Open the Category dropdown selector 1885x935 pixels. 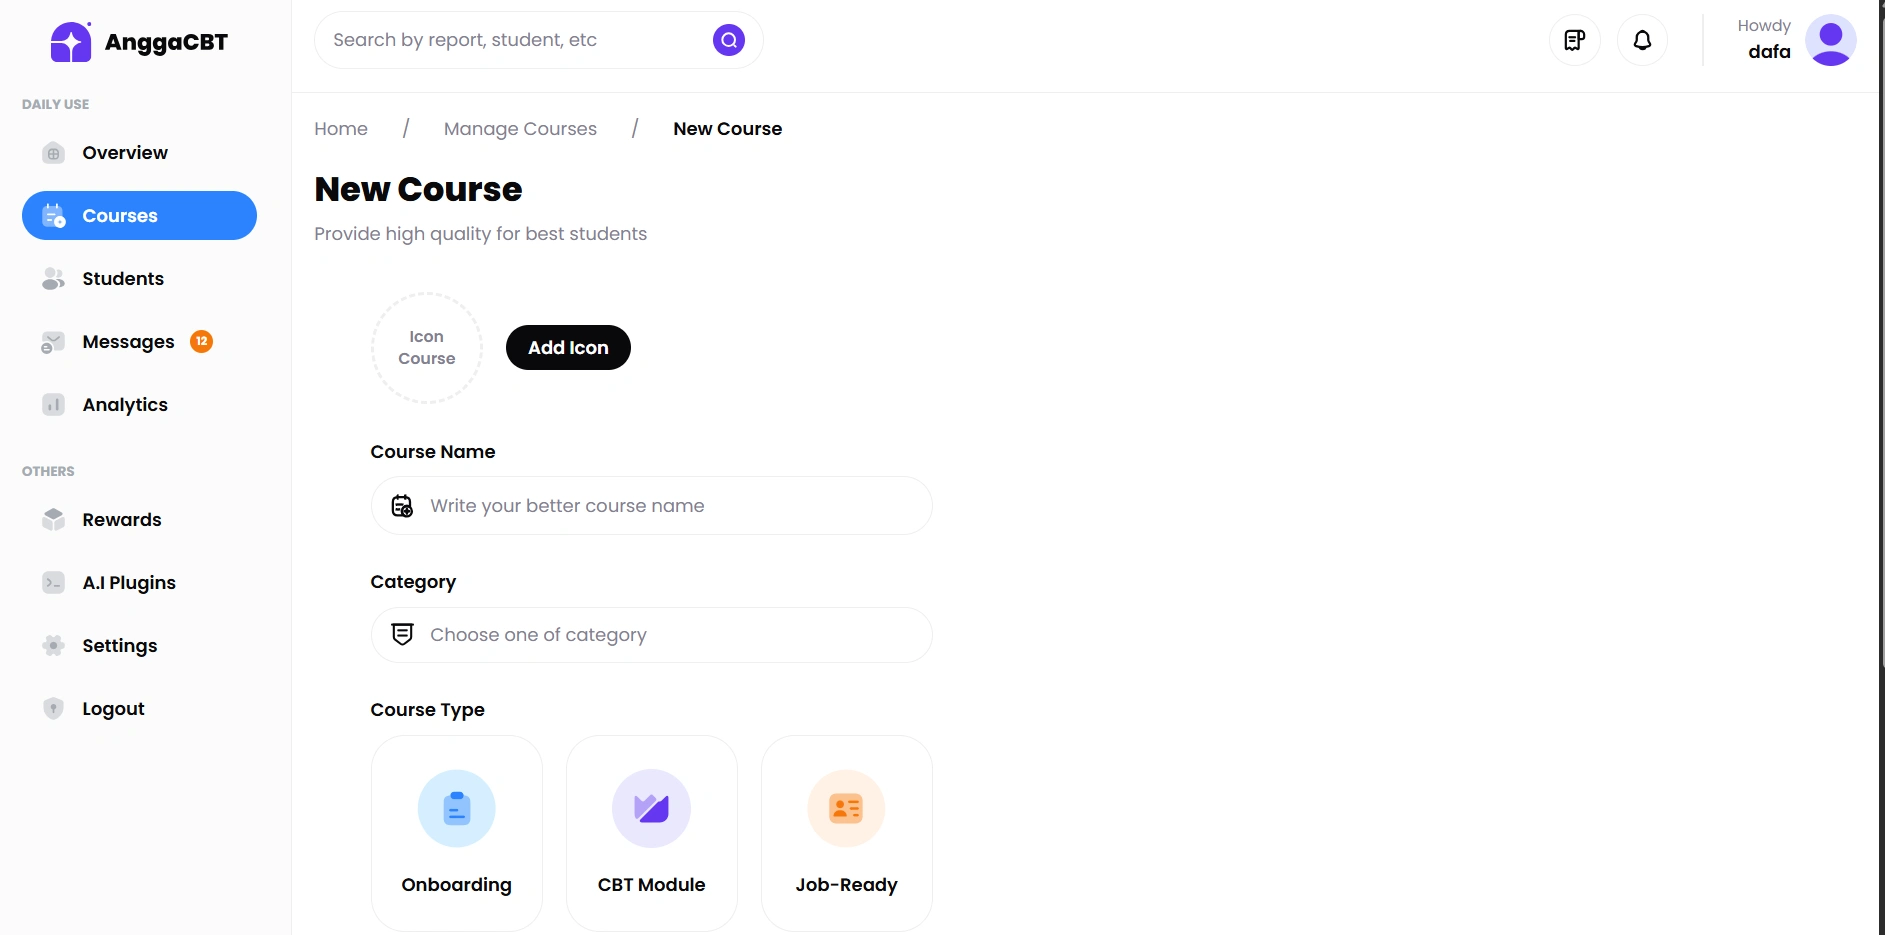point(651,635)
